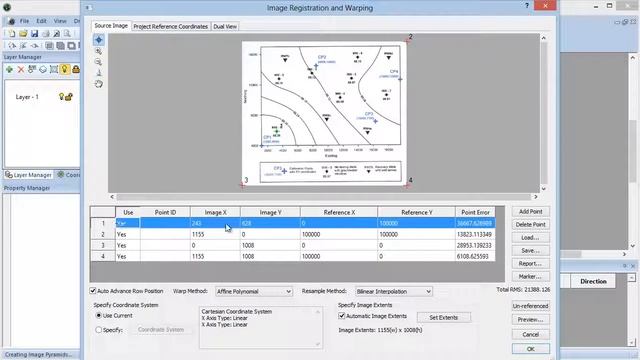The image size is (640, 360).
Task: Click the Cancel button
Action: pos(531,334)
